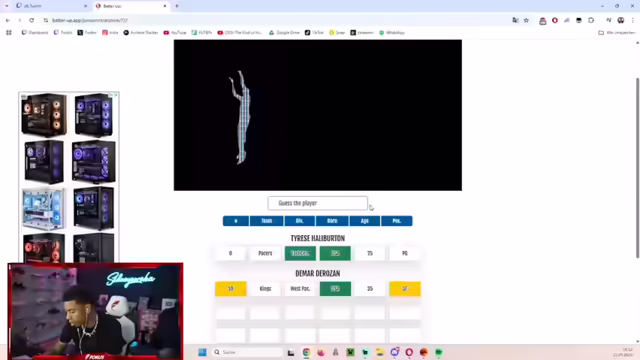Open Minecraft from the taskbar
This screenshot has width=640, height=360.
coord(350,352)
